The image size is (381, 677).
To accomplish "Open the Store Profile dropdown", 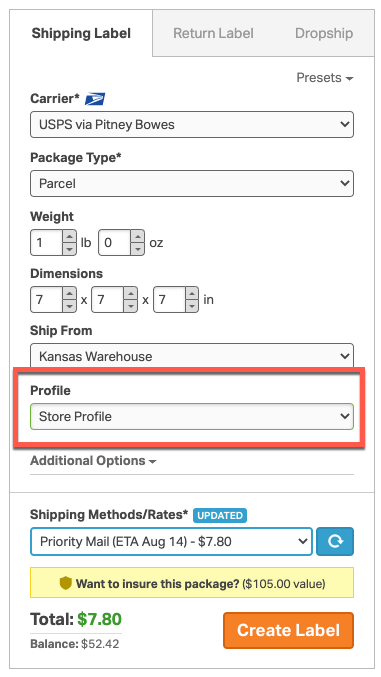I will 192,416.
